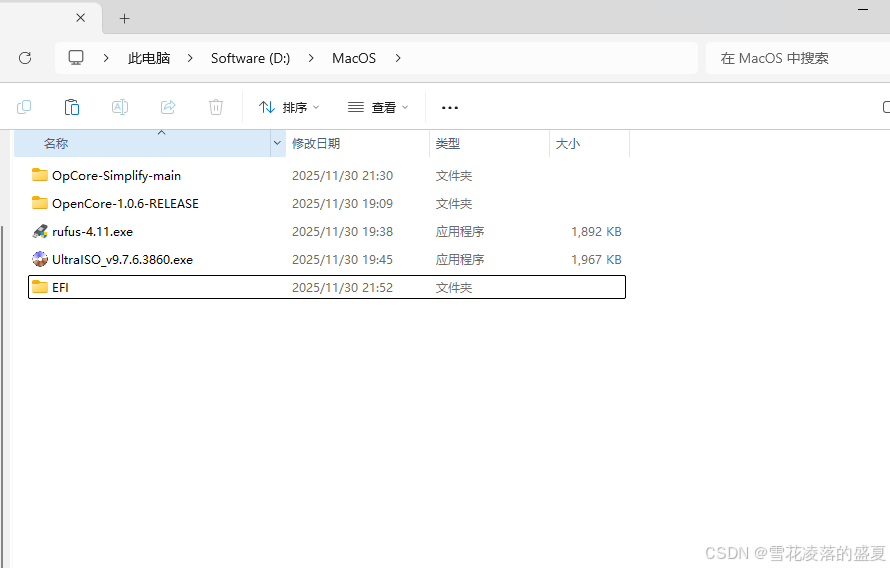The image size is (890, 568).
Task: Sort by the 大小 column header
Action: [589, 144]
